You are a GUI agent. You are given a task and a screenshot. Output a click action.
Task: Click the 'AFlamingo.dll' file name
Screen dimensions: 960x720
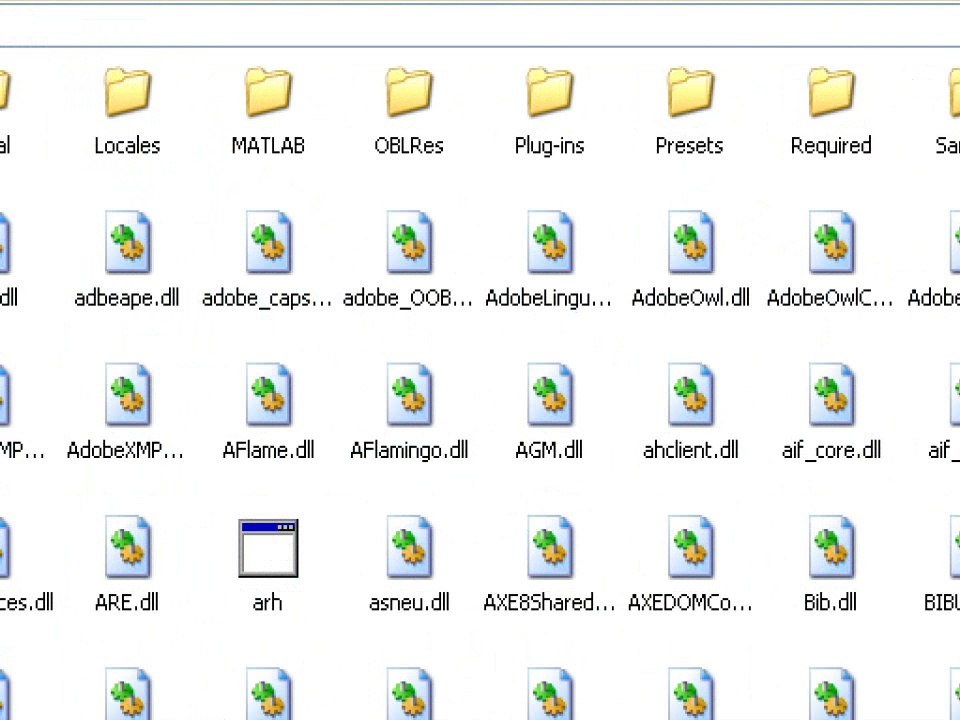click(x=409, y=451)
